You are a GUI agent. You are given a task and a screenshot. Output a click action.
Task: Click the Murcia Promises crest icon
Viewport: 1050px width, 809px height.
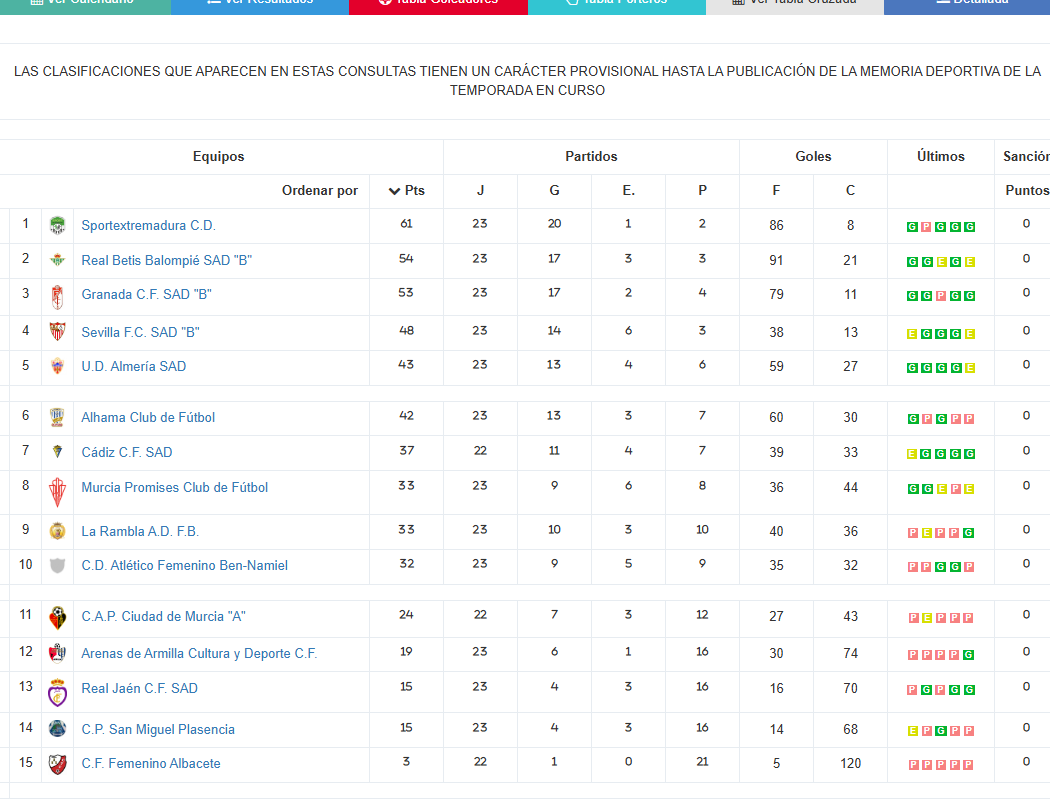pos(58,492)
